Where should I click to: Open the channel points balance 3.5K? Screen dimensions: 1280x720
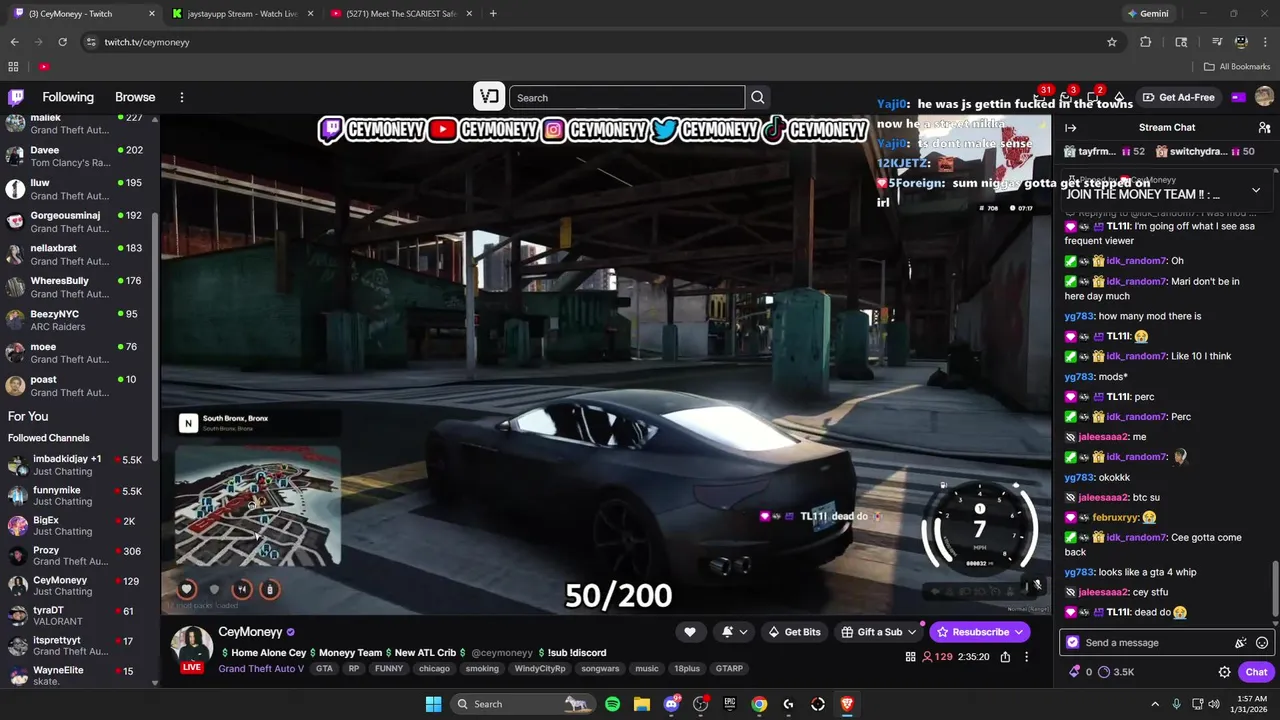point(1116,672)
